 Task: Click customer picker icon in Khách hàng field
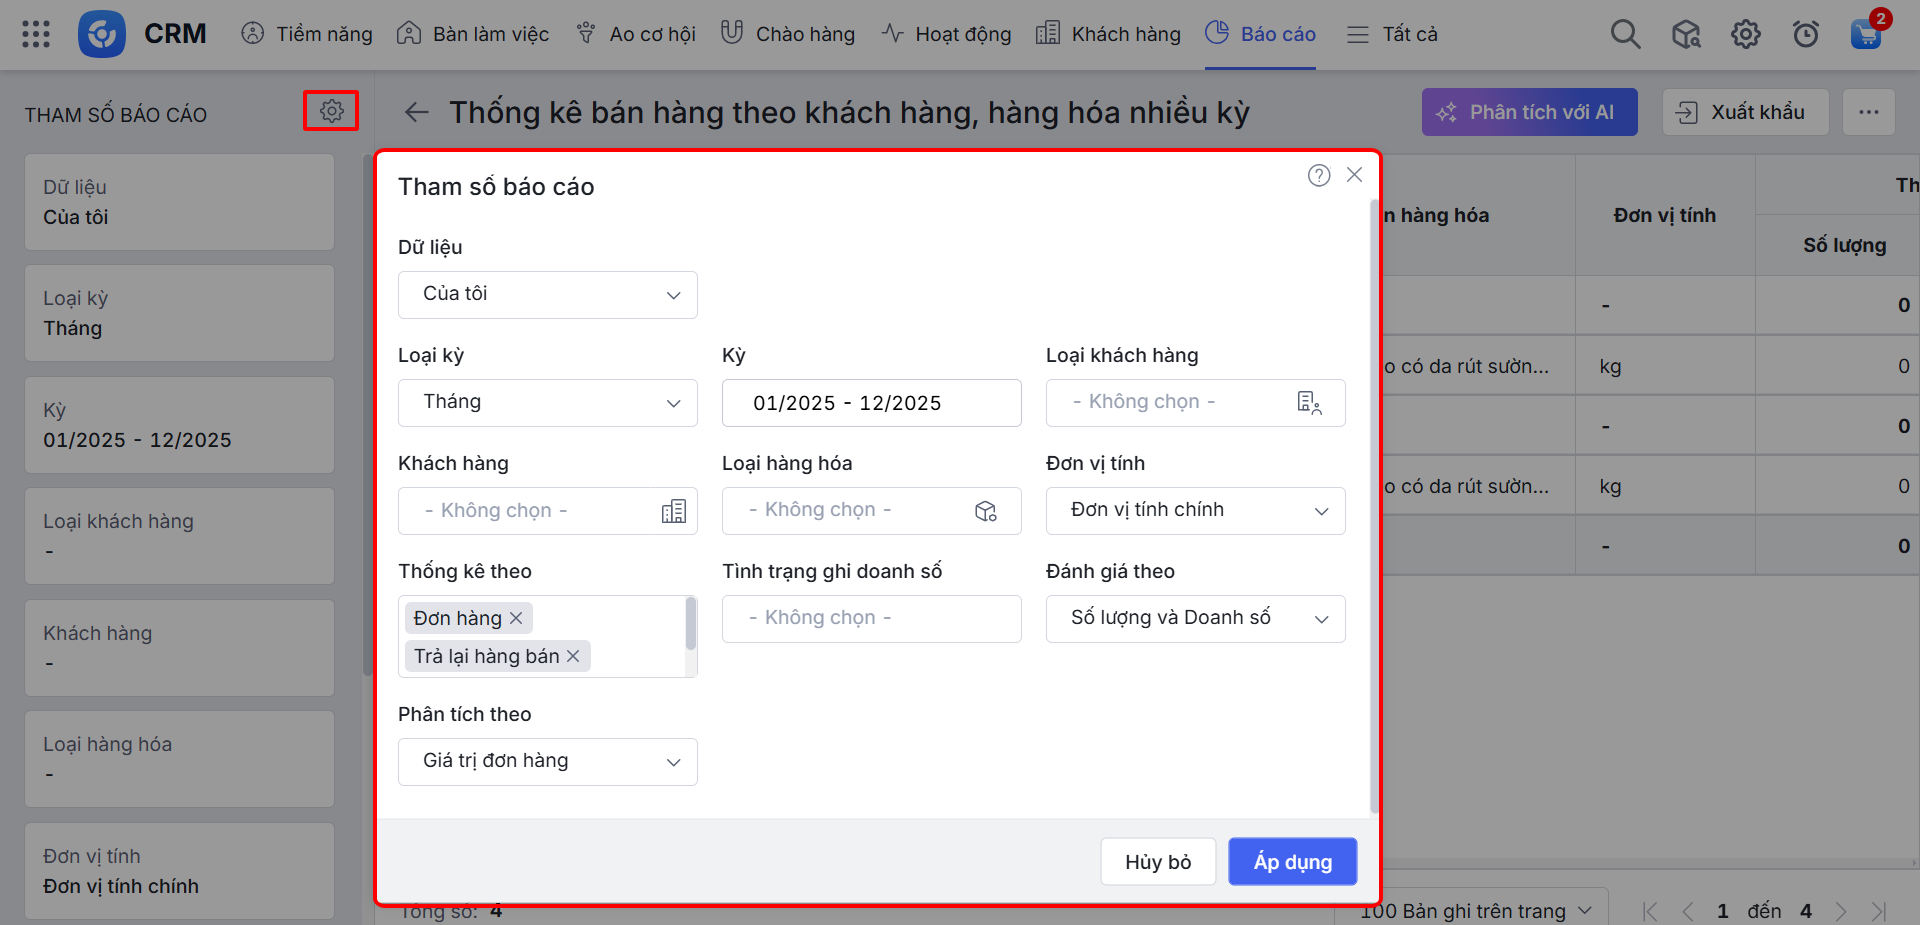tap(673, 512)
